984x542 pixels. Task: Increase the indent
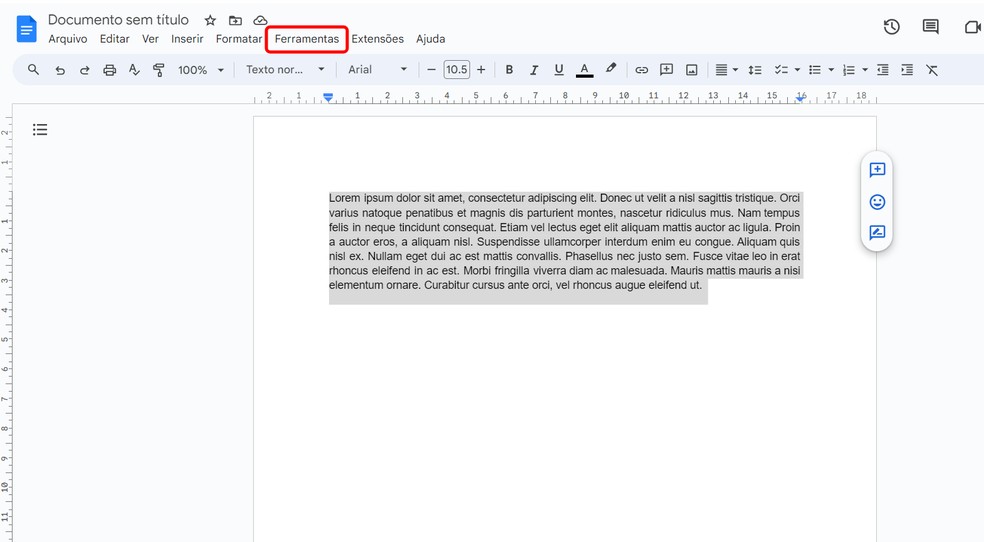pyautogui.click(x=907, y=70)
